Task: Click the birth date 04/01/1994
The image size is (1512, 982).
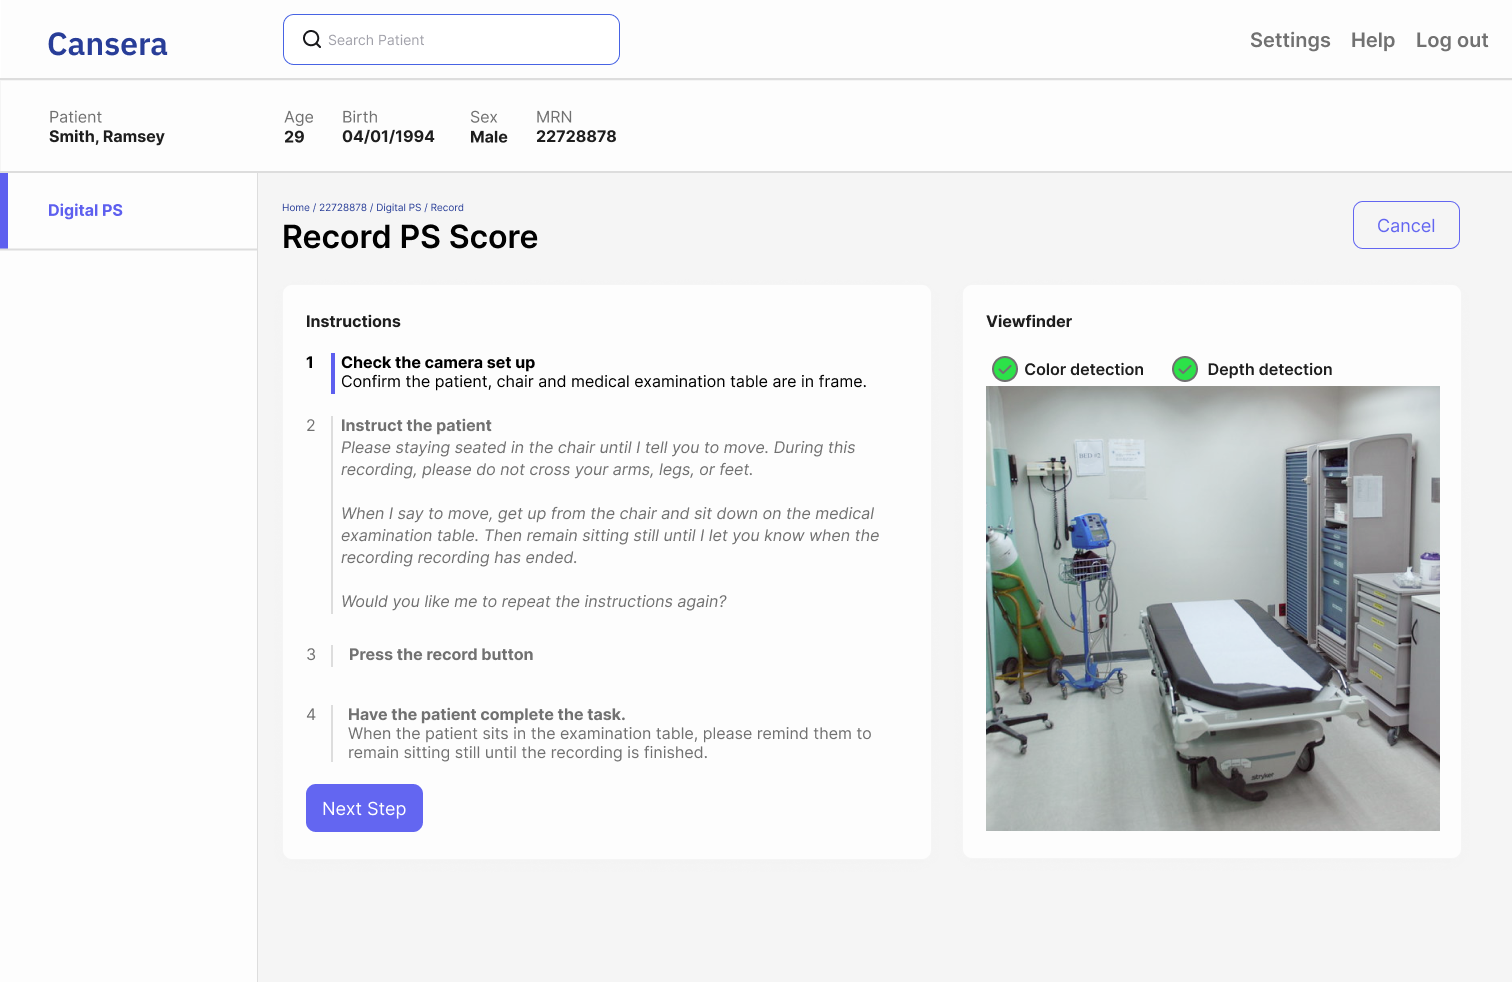Action: (388, 136)
